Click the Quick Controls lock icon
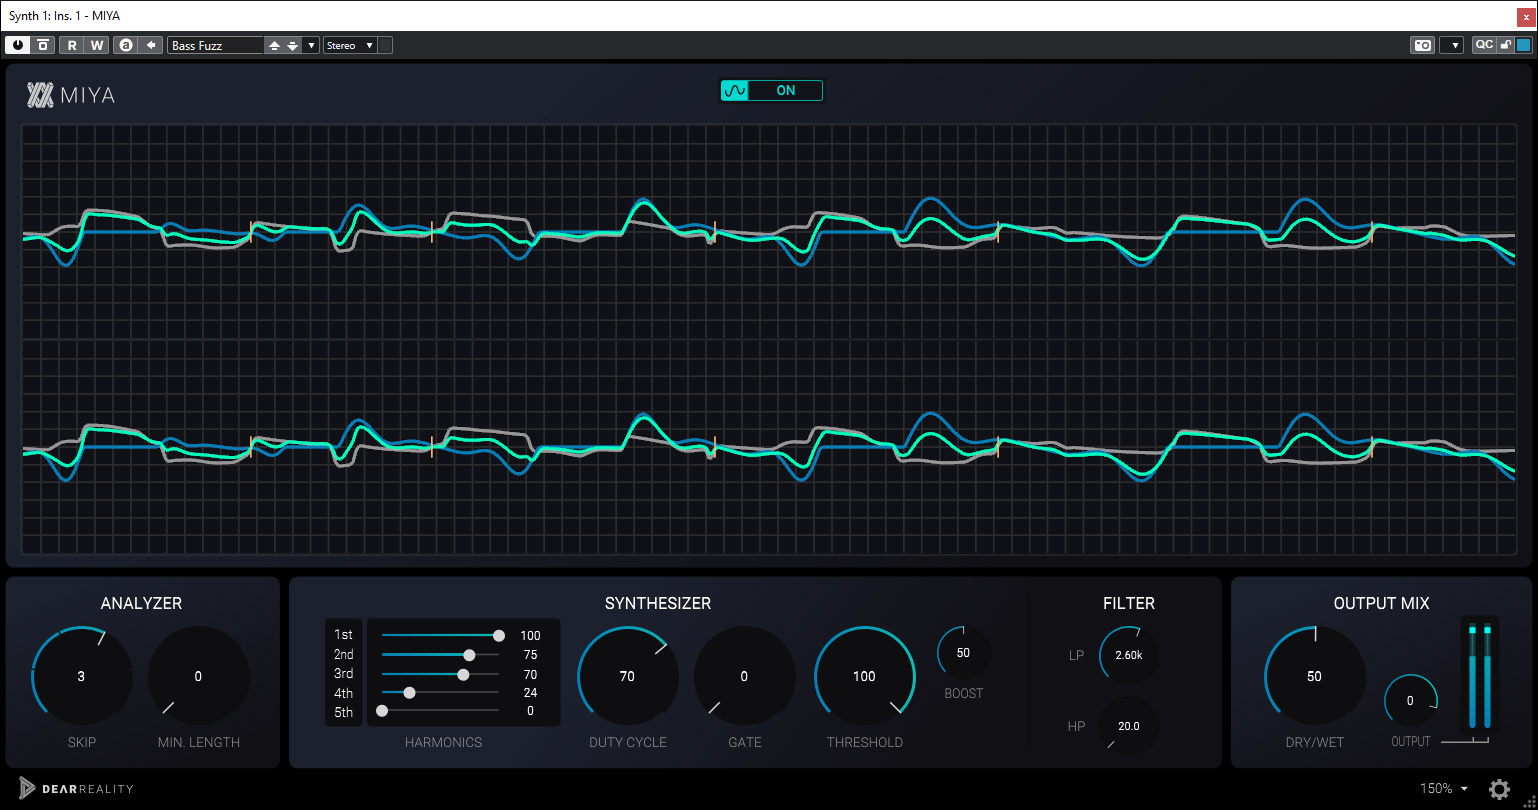The image size is (1538, 810). tap(1506, 45)
